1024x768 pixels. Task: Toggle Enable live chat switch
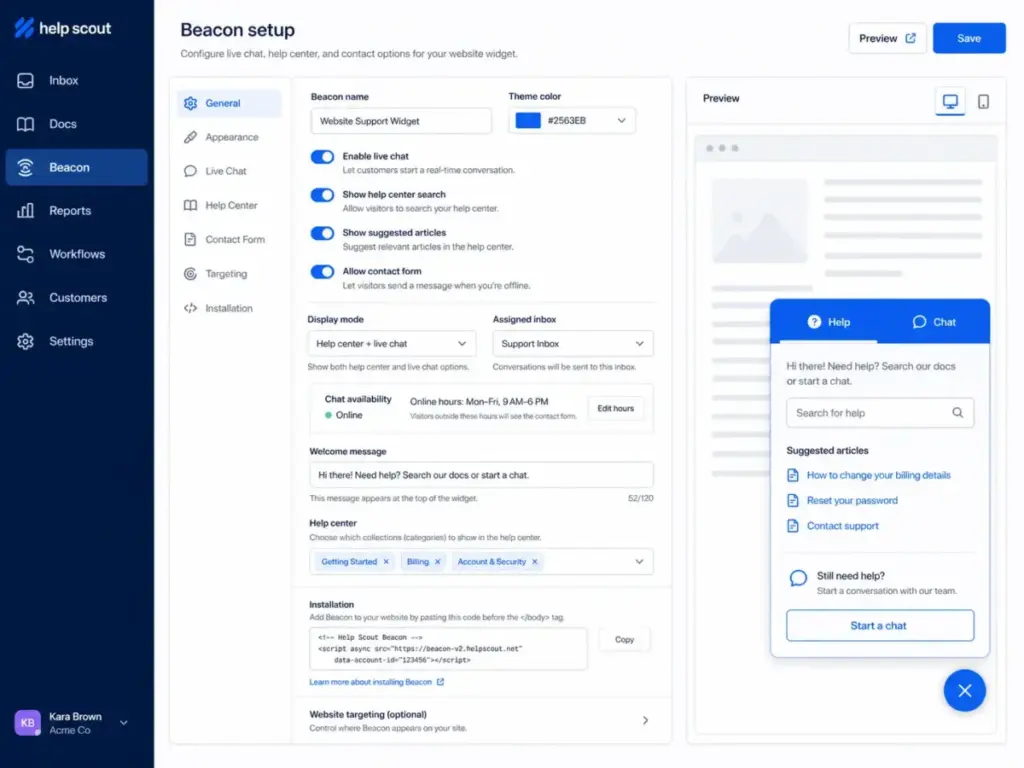click(x=322, y=157)
